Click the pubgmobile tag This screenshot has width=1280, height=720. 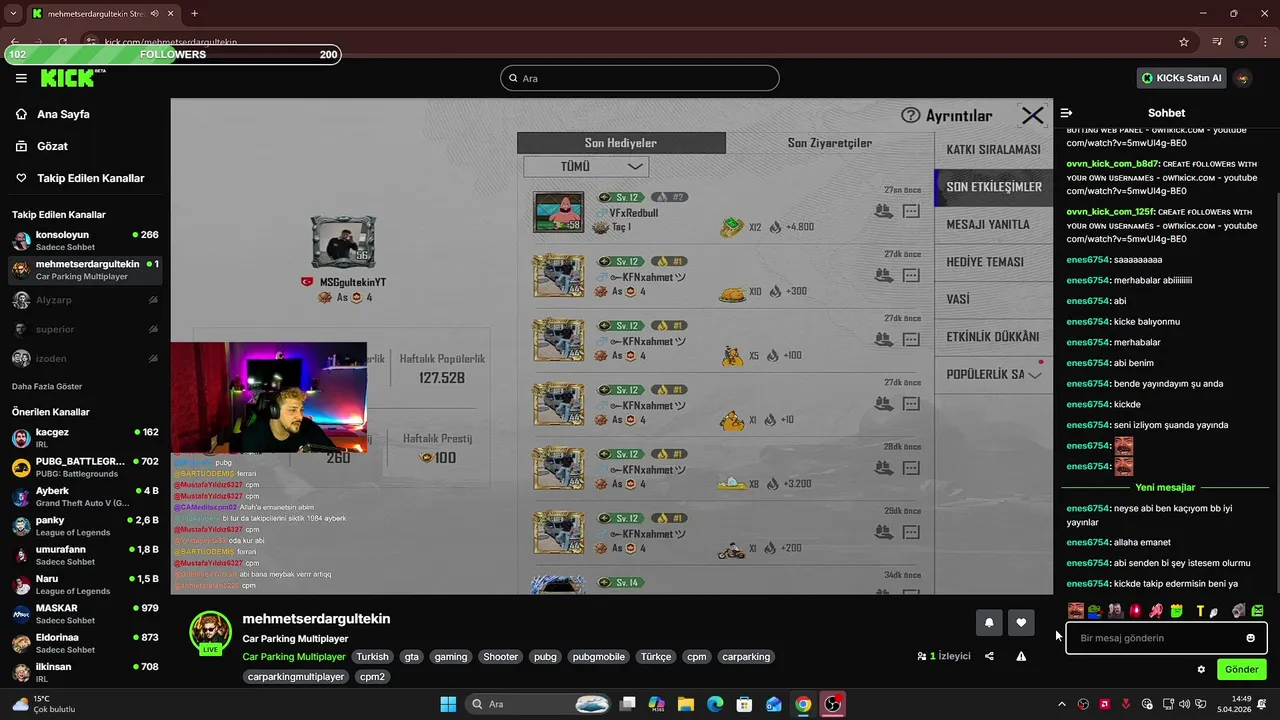pos(598,657)
